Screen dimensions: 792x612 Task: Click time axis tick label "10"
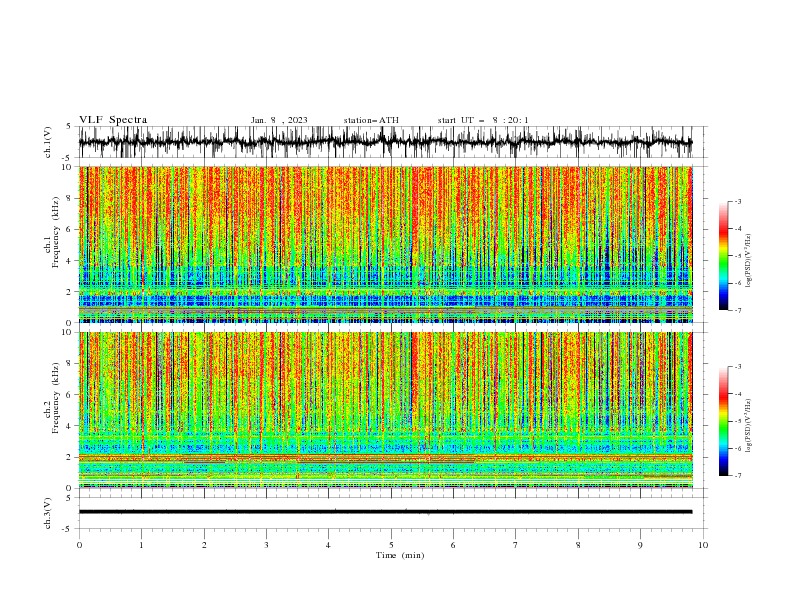pyautogui.click(x=703, y=545)
